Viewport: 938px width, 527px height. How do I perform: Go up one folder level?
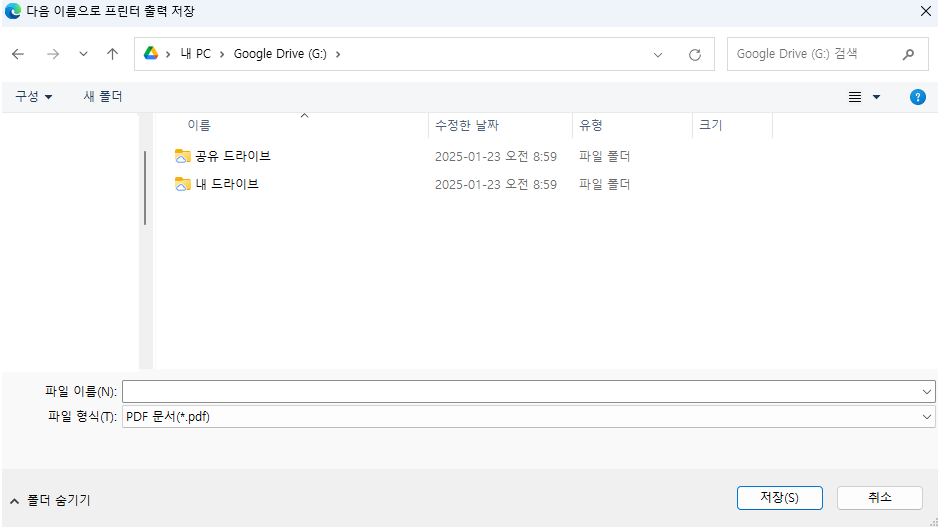point(112,54)
